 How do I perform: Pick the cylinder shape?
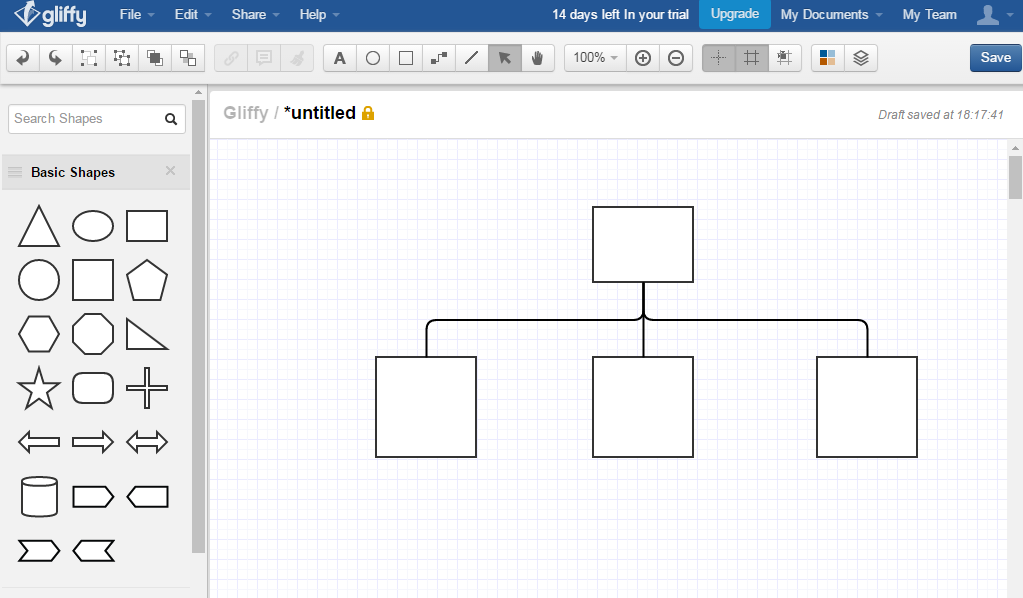39,496
